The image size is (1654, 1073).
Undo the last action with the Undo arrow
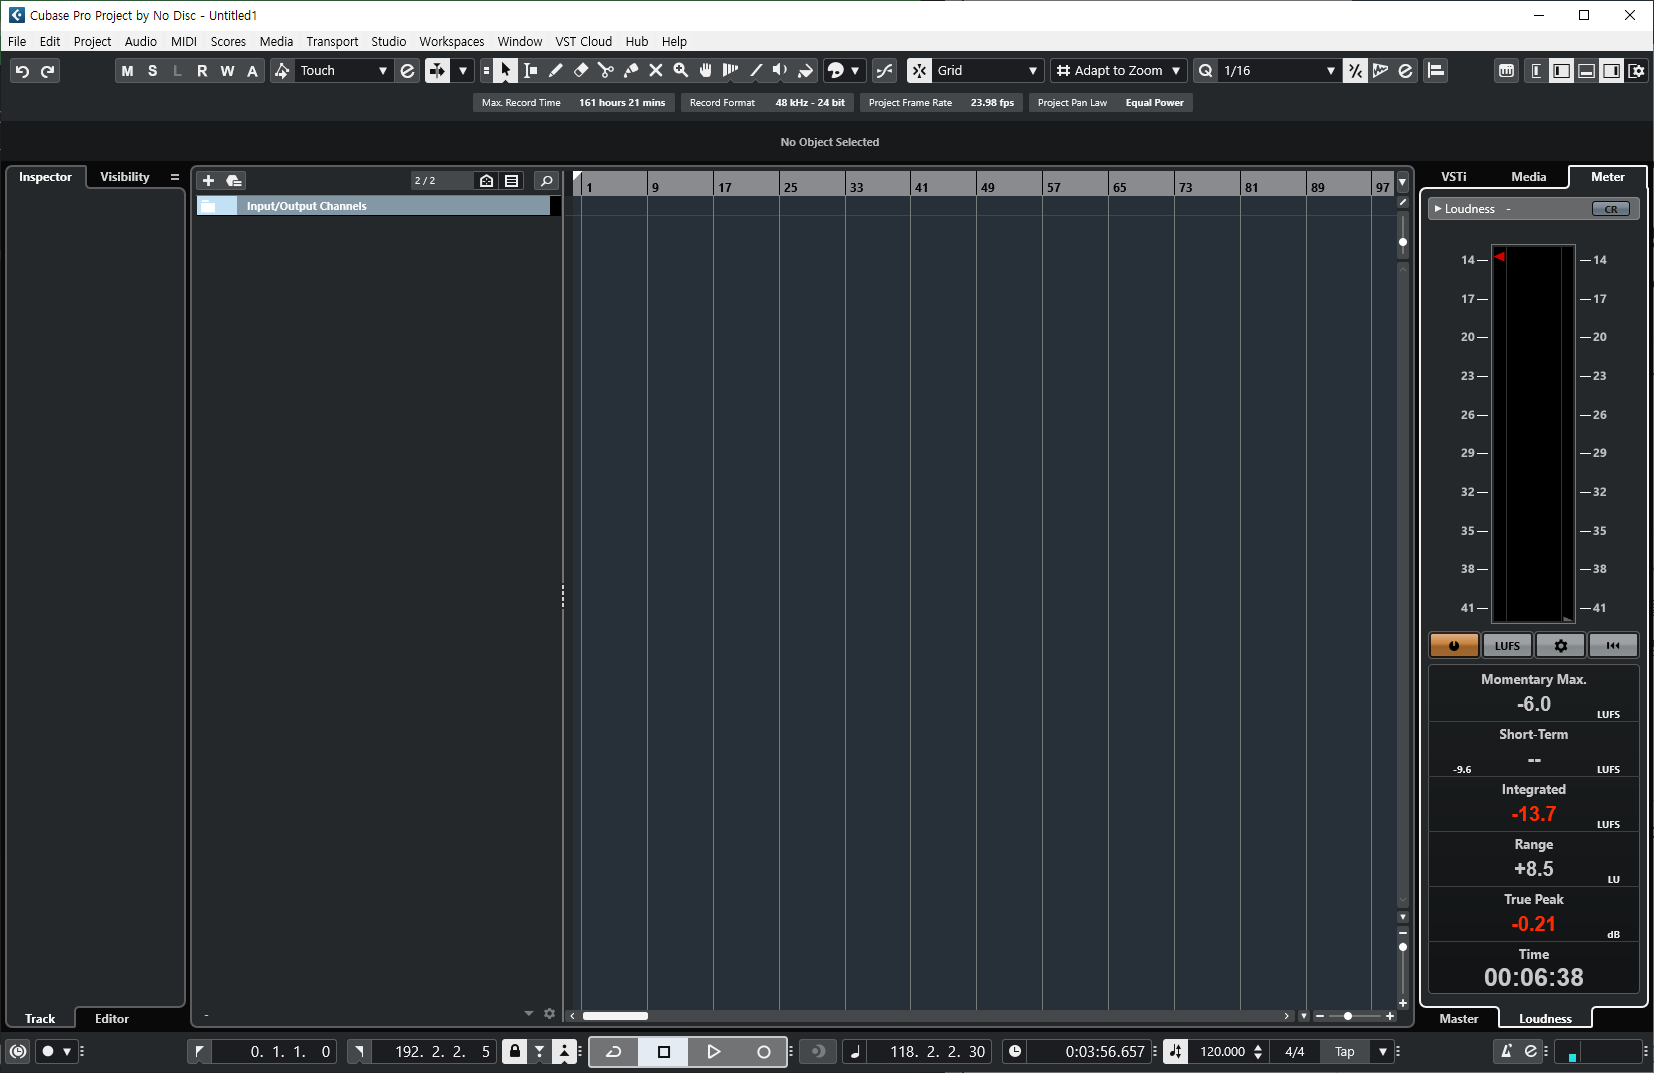coord(22,70)
